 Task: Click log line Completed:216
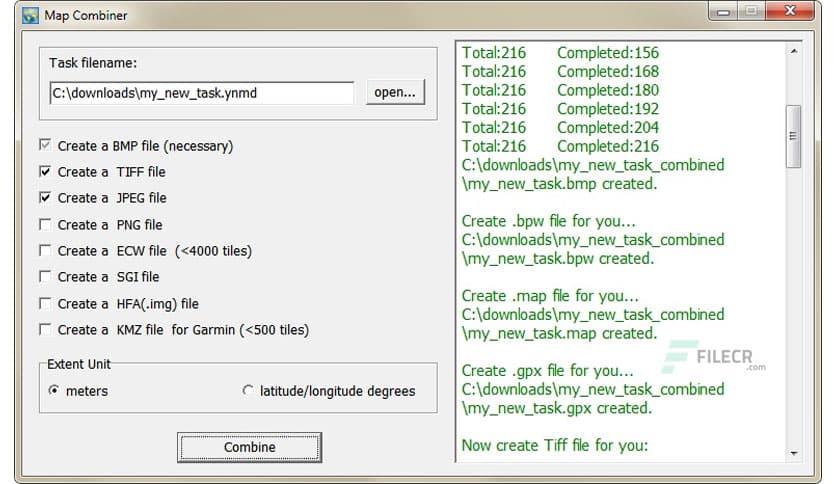(608, 146)
